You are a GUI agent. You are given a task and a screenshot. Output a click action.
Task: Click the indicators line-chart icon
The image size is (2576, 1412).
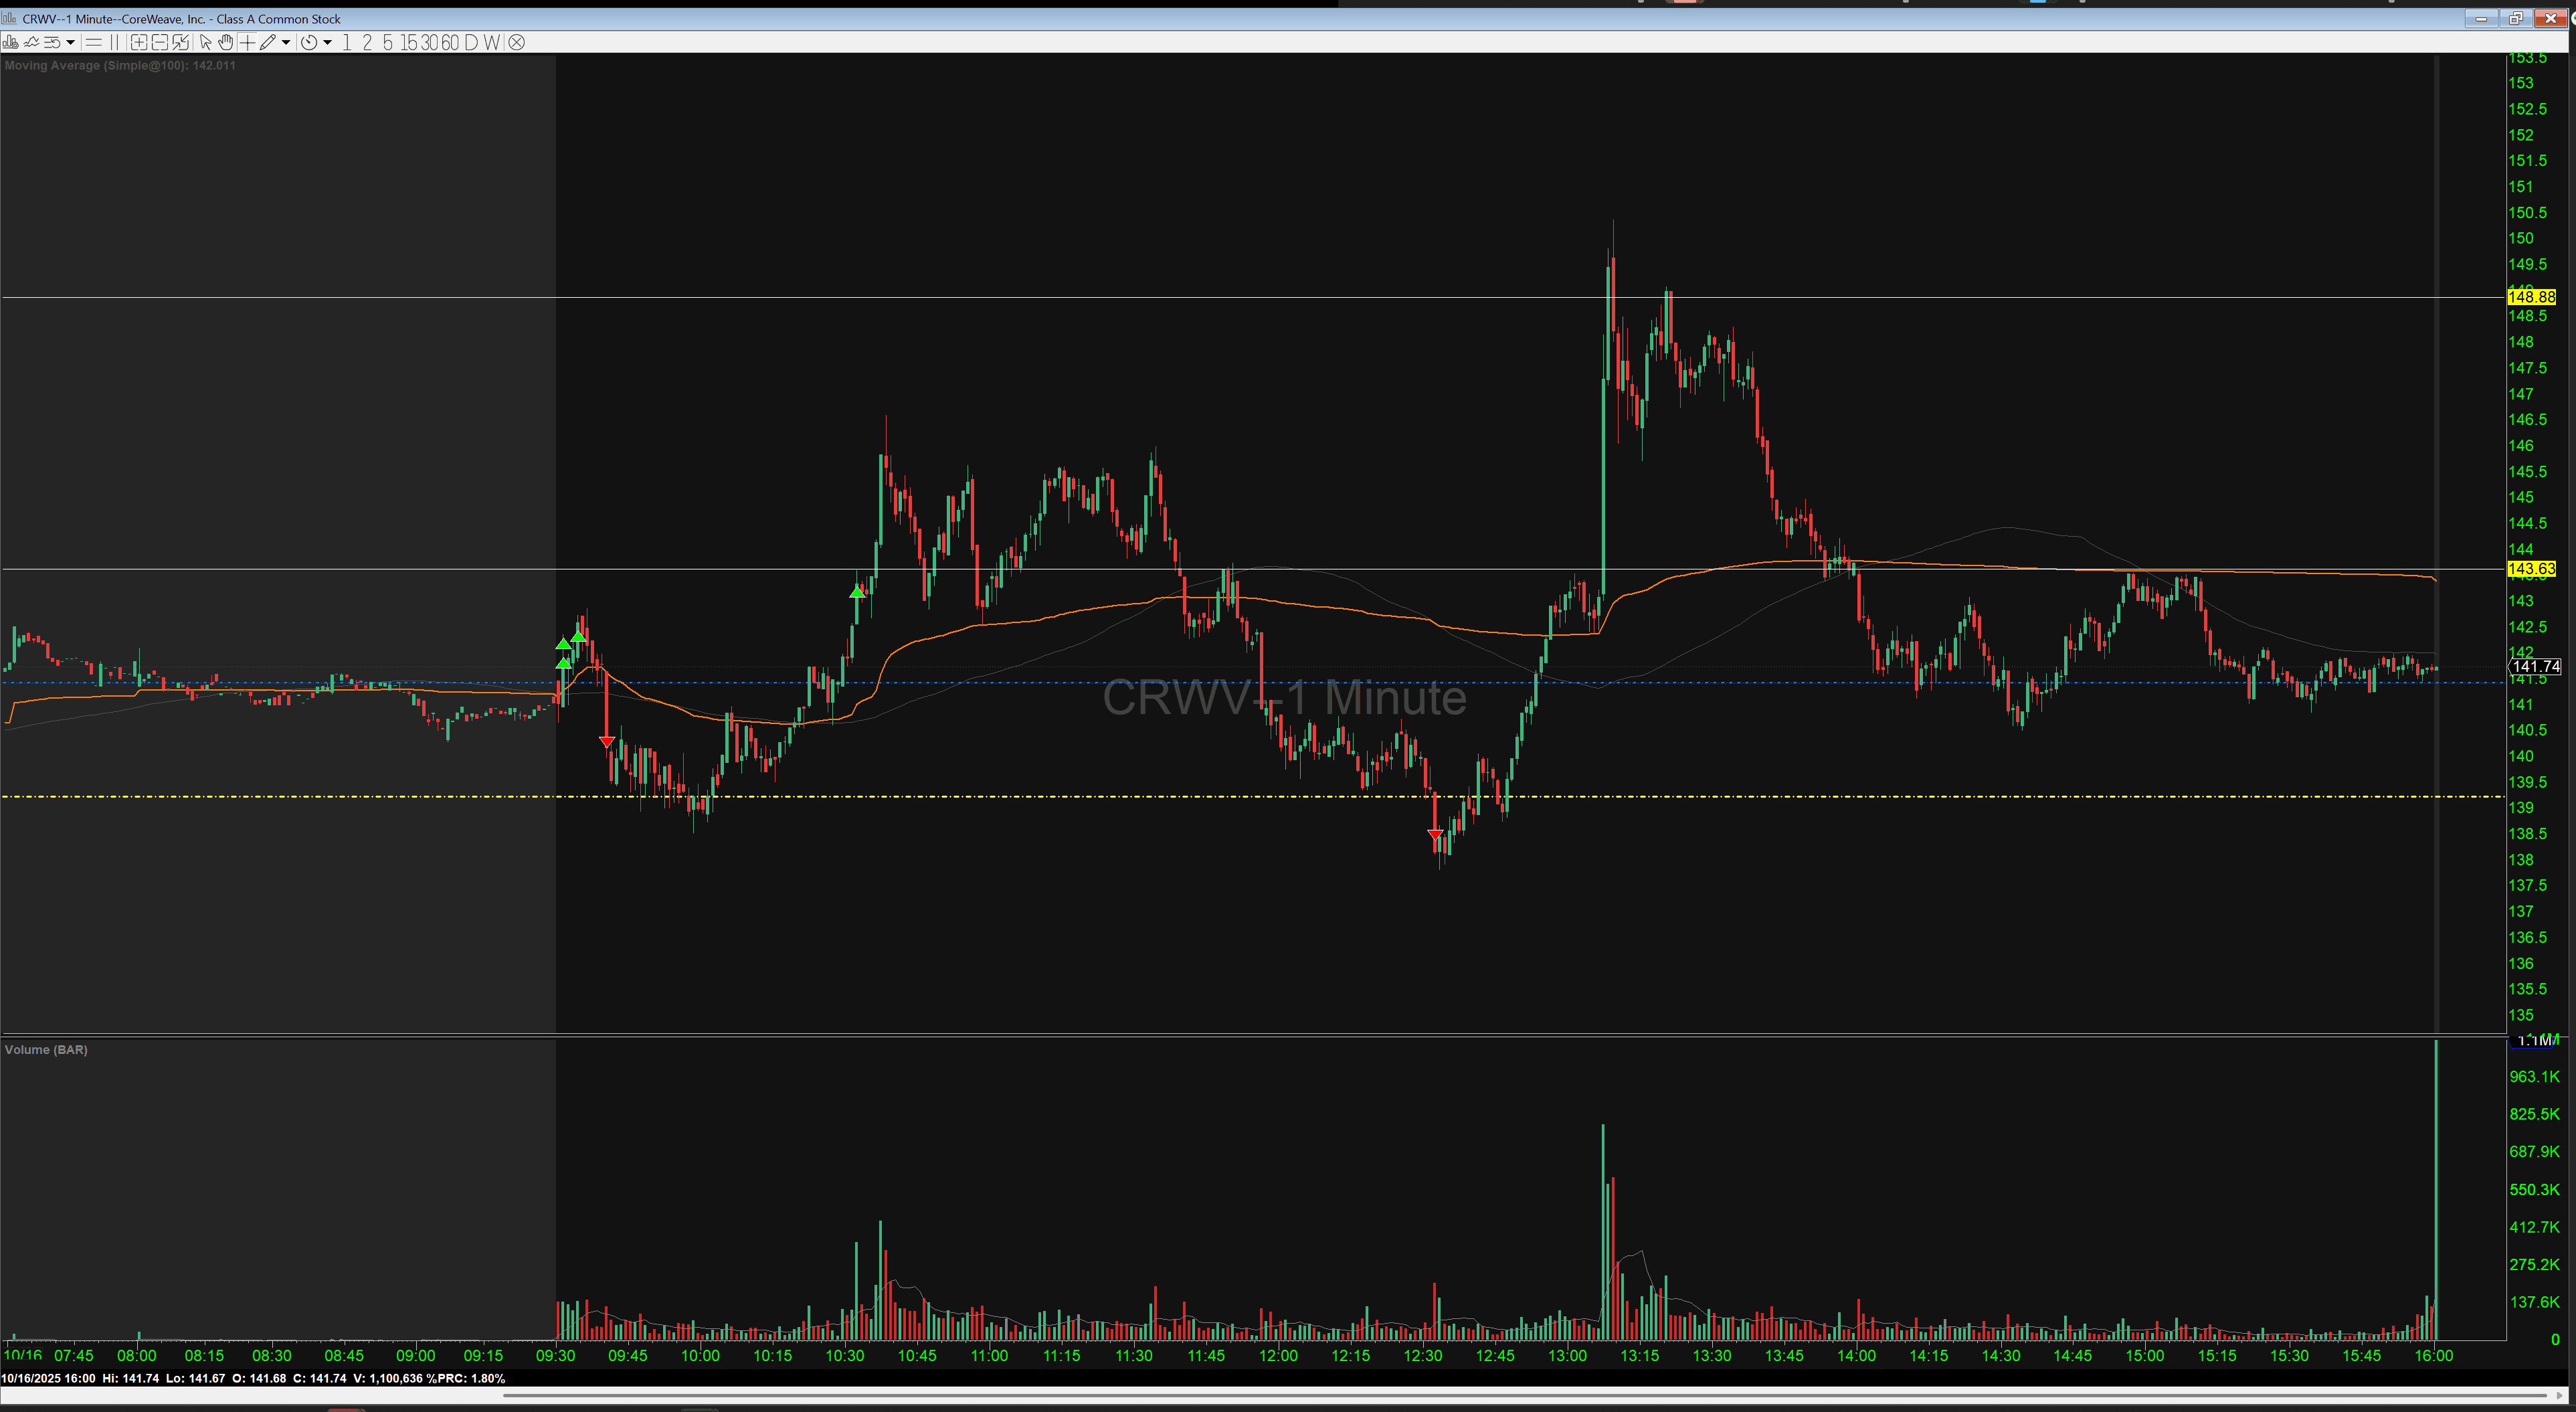(31, 42)
